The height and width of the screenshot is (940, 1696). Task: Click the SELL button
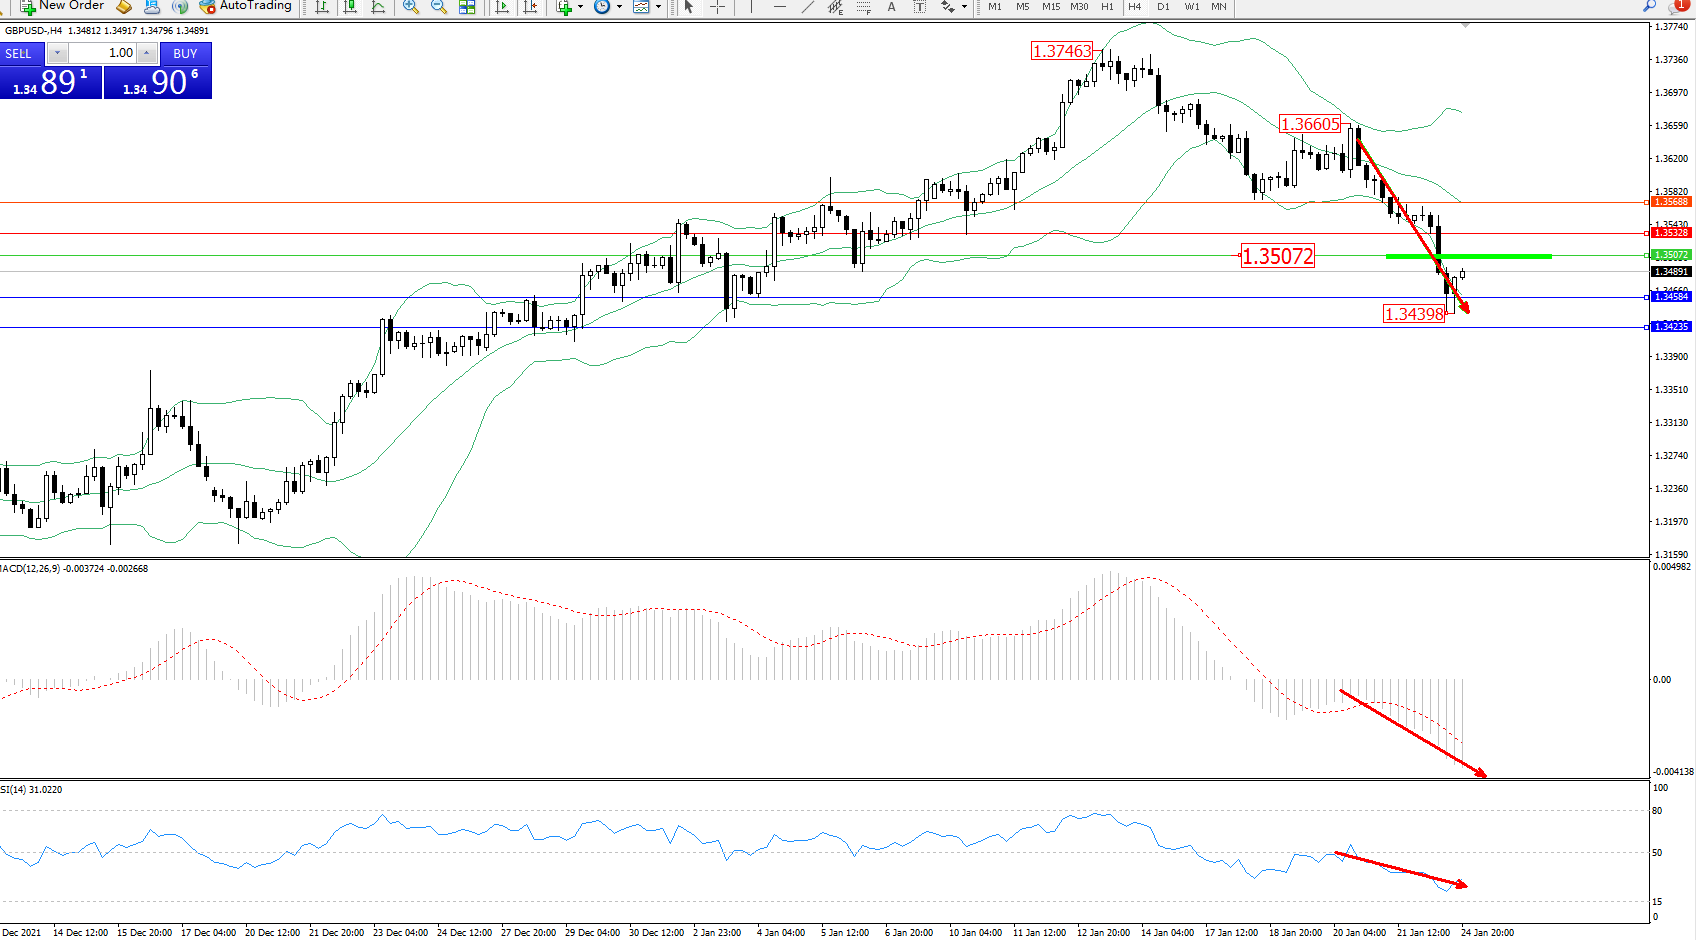pos(19,53)
